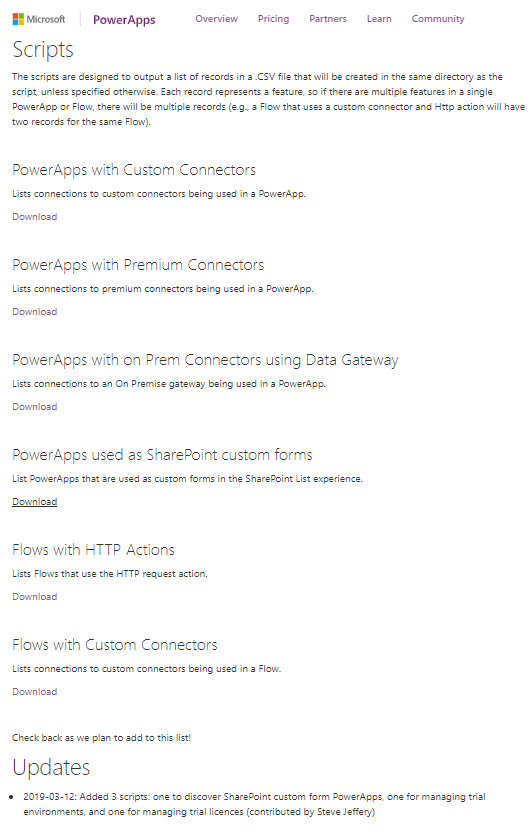
Task: Click the Microsoft logo icon
Action: coord(18,19)
